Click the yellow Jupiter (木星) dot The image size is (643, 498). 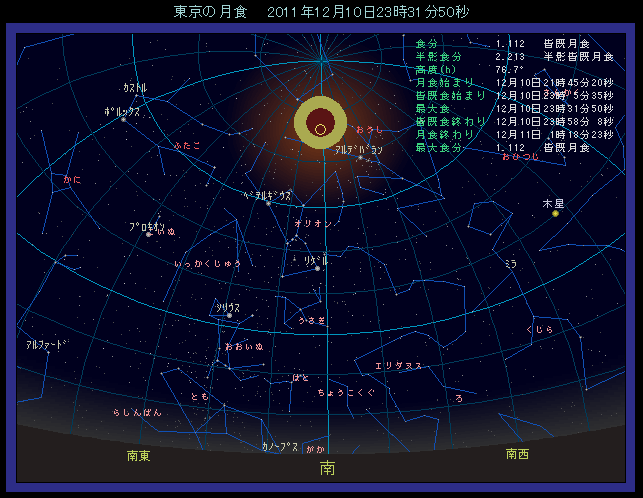(x=555, y=213)
